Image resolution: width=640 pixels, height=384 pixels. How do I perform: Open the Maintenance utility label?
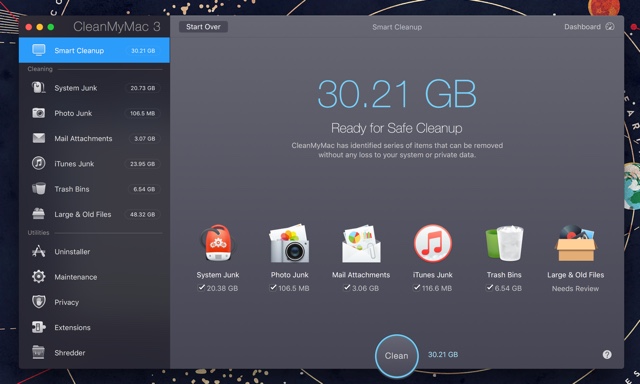pos(76,277)
